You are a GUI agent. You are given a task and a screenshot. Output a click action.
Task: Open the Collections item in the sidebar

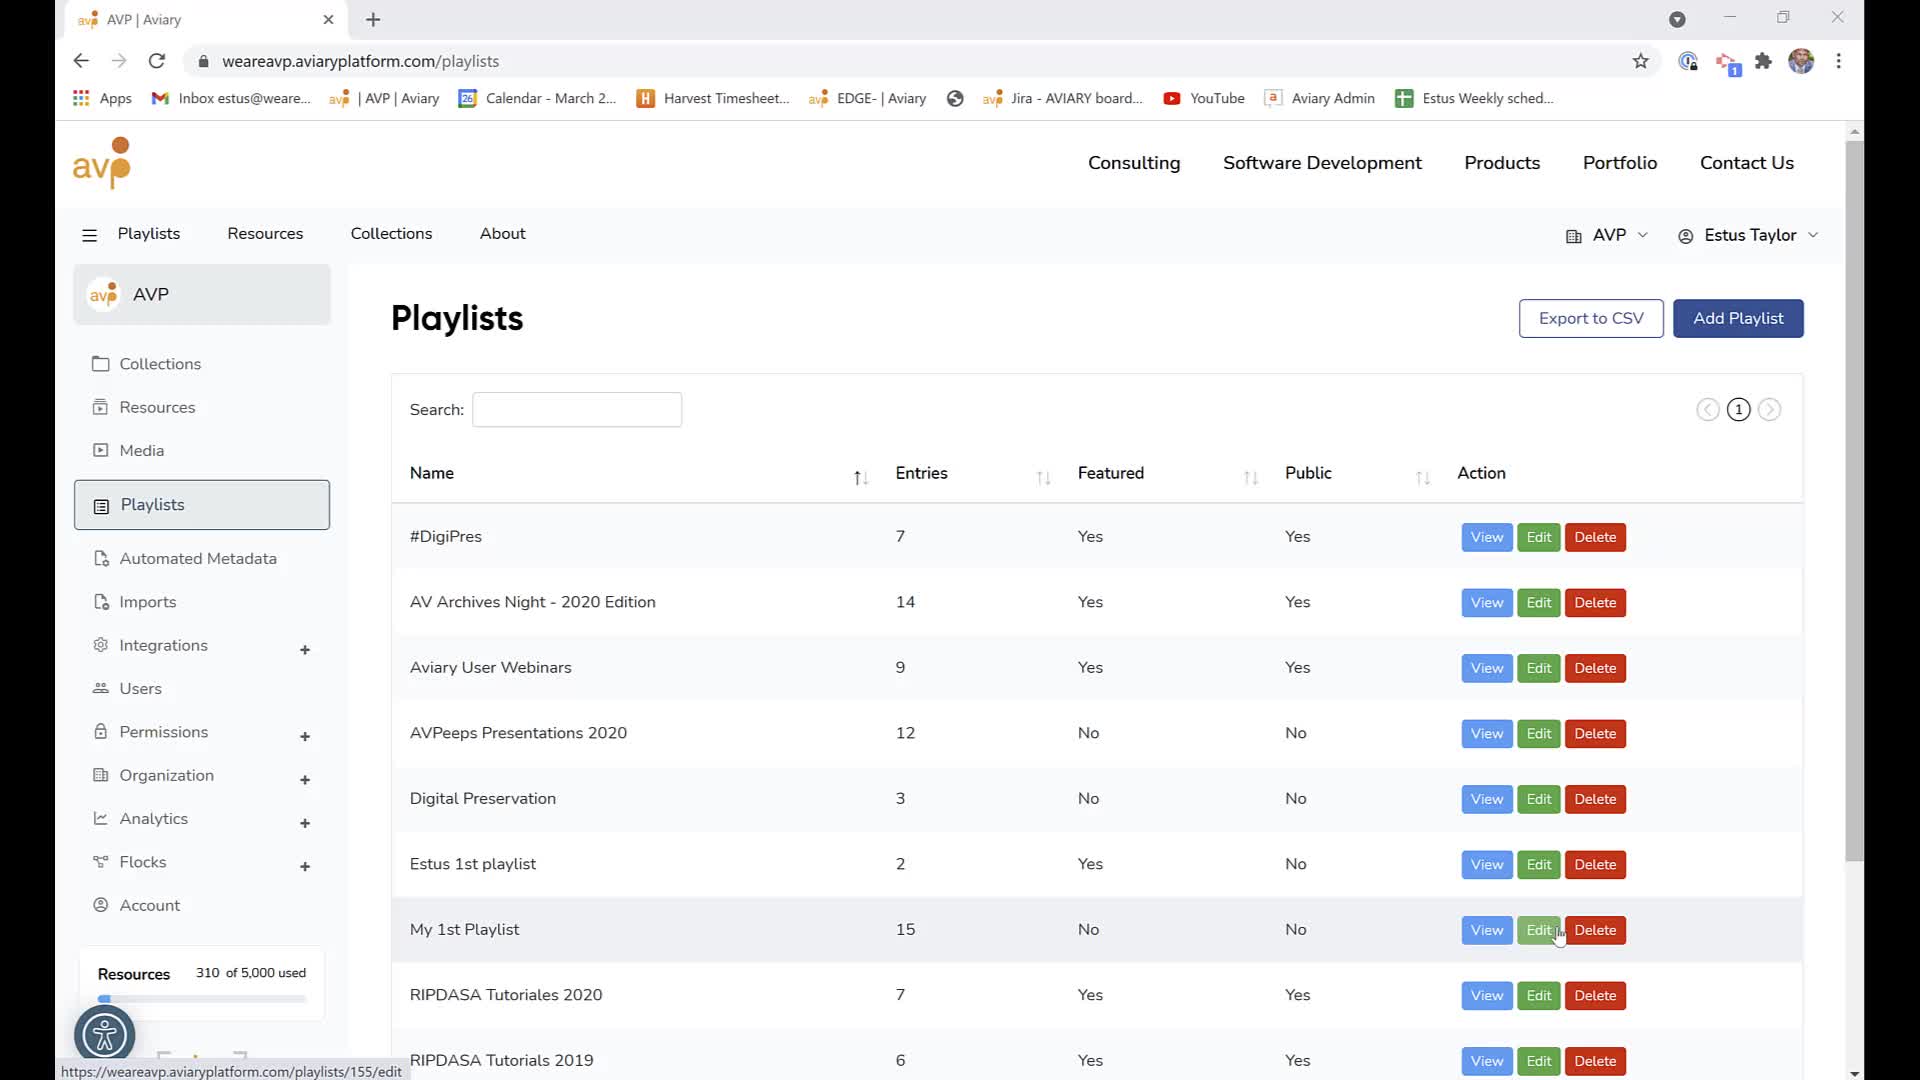160,364
